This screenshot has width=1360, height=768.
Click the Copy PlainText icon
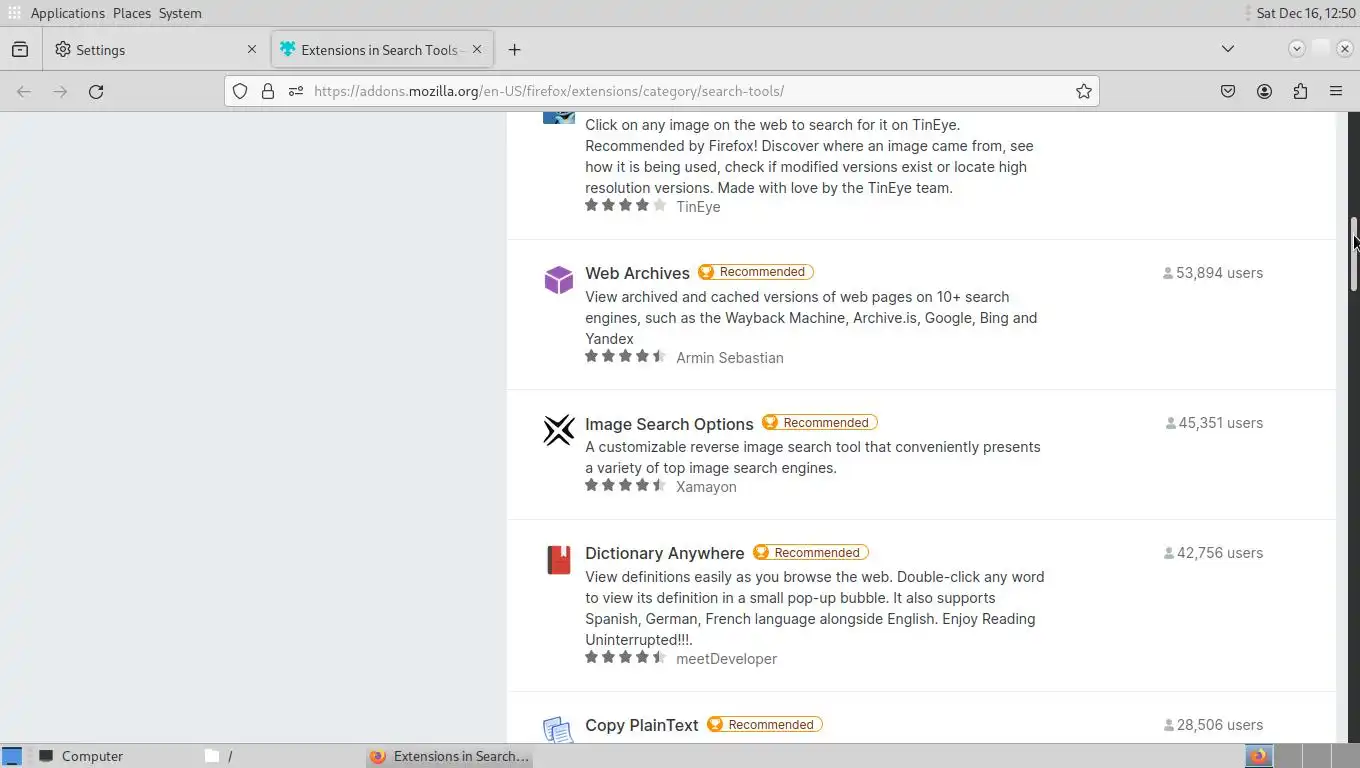click(x=559, y=730)
